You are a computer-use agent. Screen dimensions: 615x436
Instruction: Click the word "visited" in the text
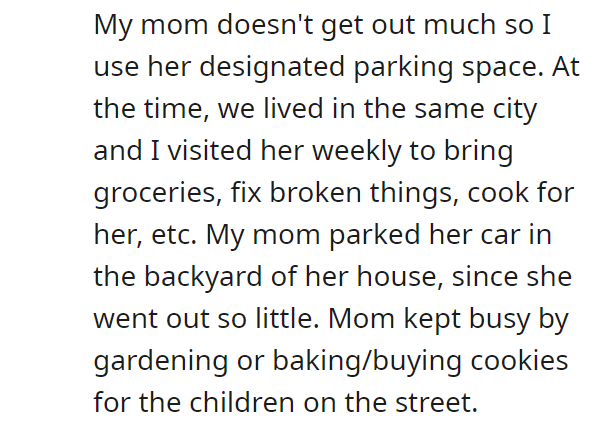[x=209, y=151]
